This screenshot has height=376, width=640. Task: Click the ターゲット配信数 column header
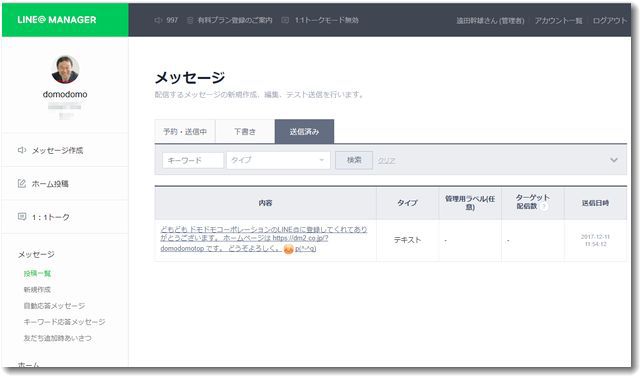[532, 202]
